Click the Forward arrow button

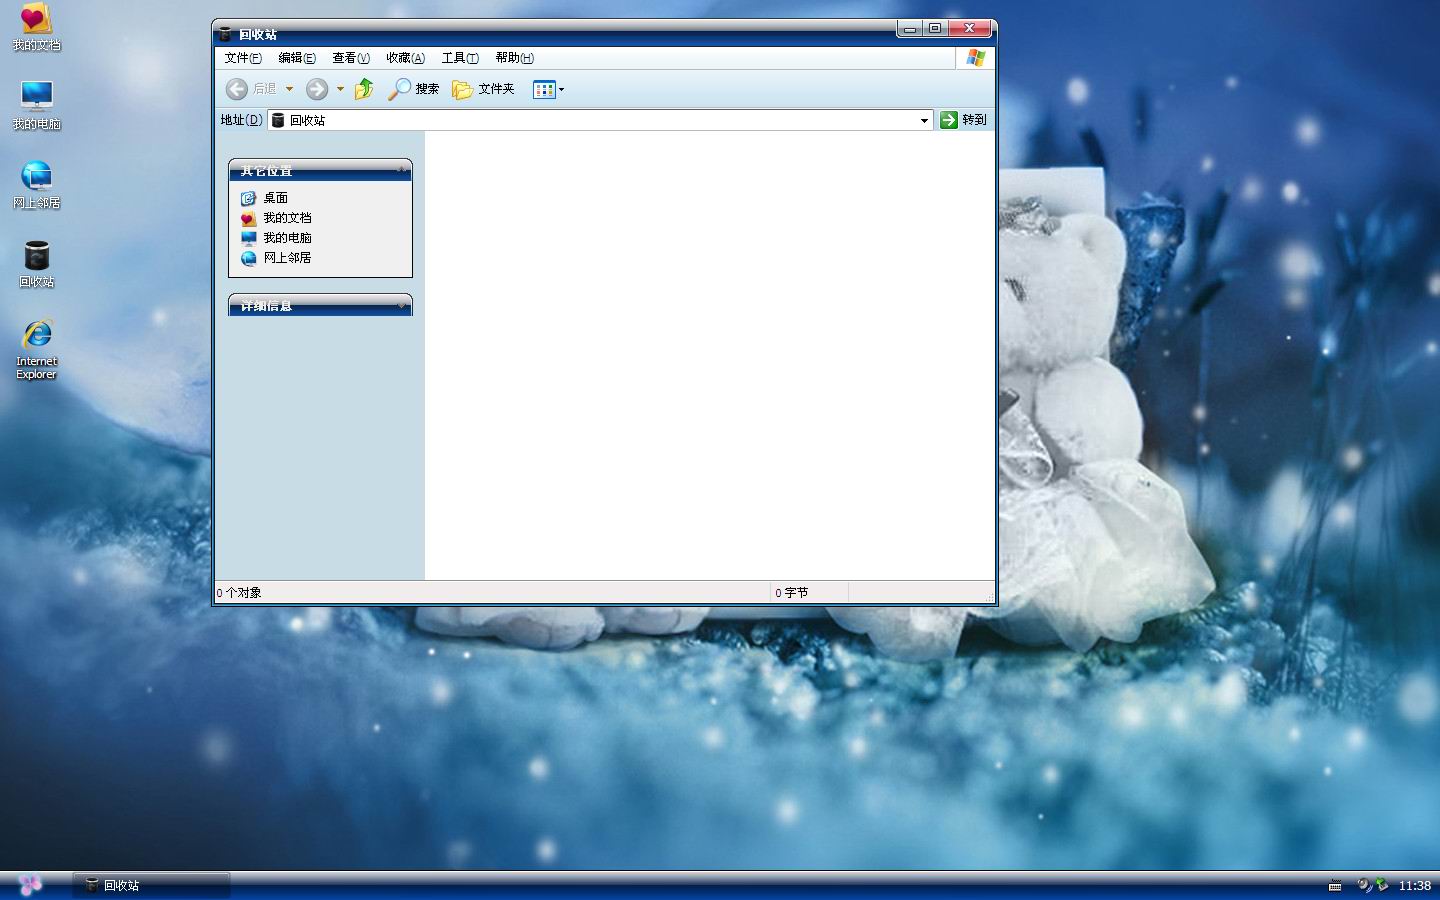click(x=317, y=89)
